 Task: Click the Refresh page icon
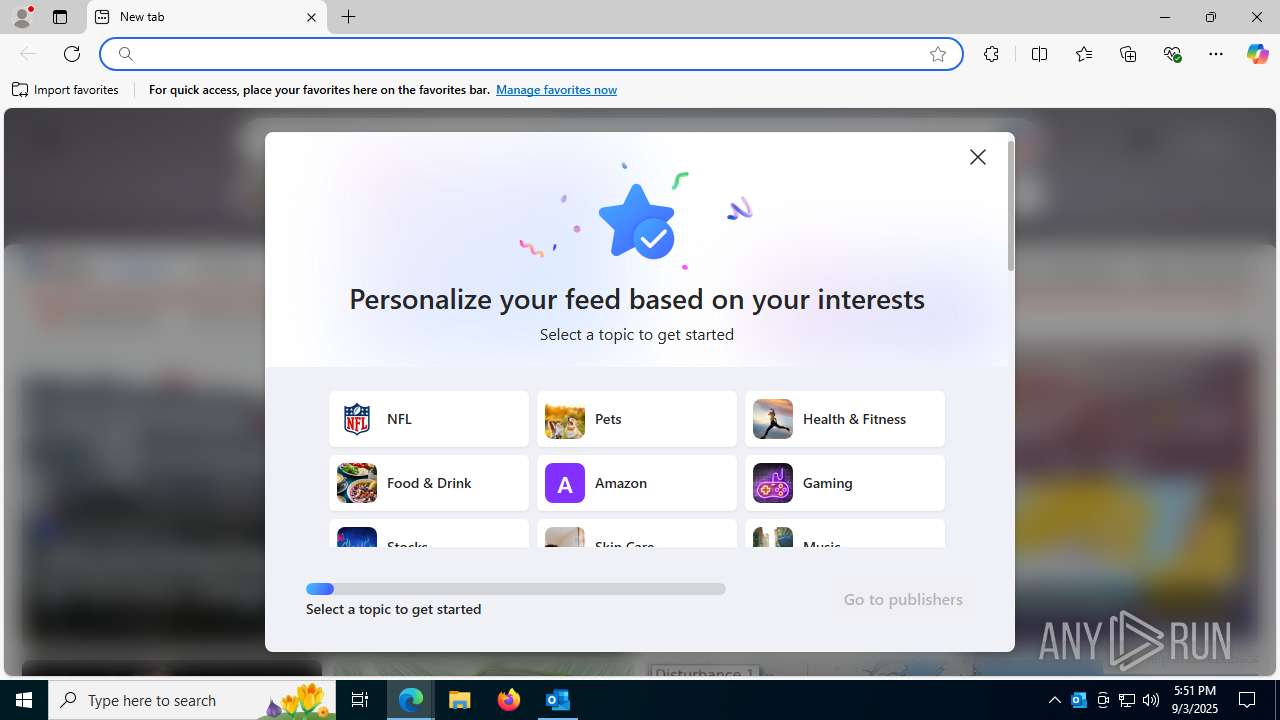pyautogui.click(x=72, y=54)
